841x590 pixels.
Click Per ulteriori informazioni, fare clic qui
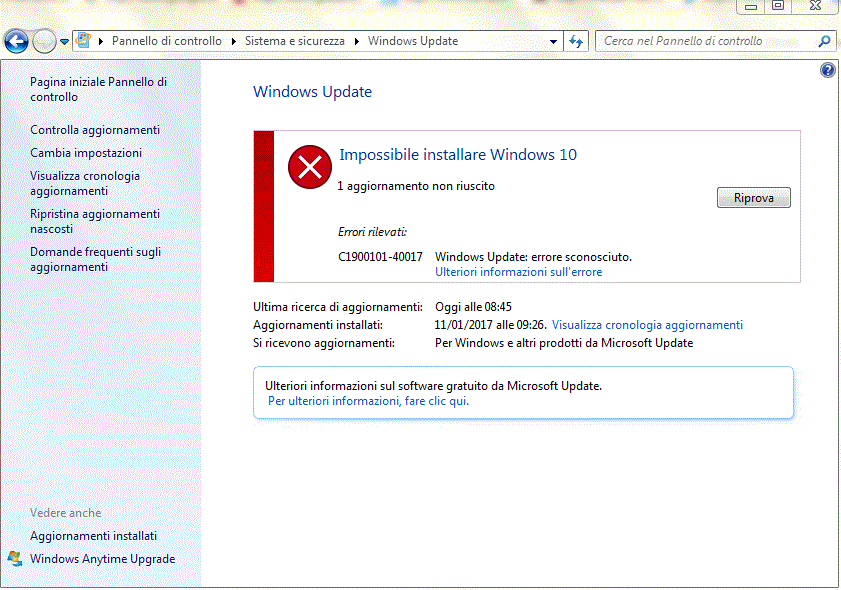click(x=368, y=401)
